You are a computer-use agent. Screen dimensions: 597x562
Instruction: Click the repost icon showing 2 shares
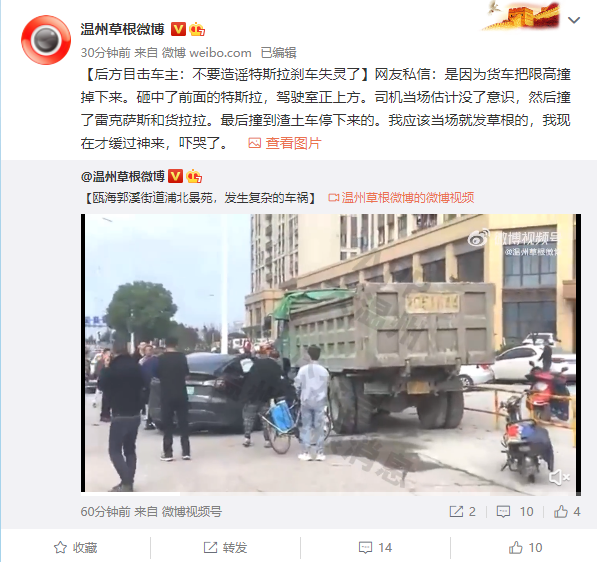coord(456,511)
